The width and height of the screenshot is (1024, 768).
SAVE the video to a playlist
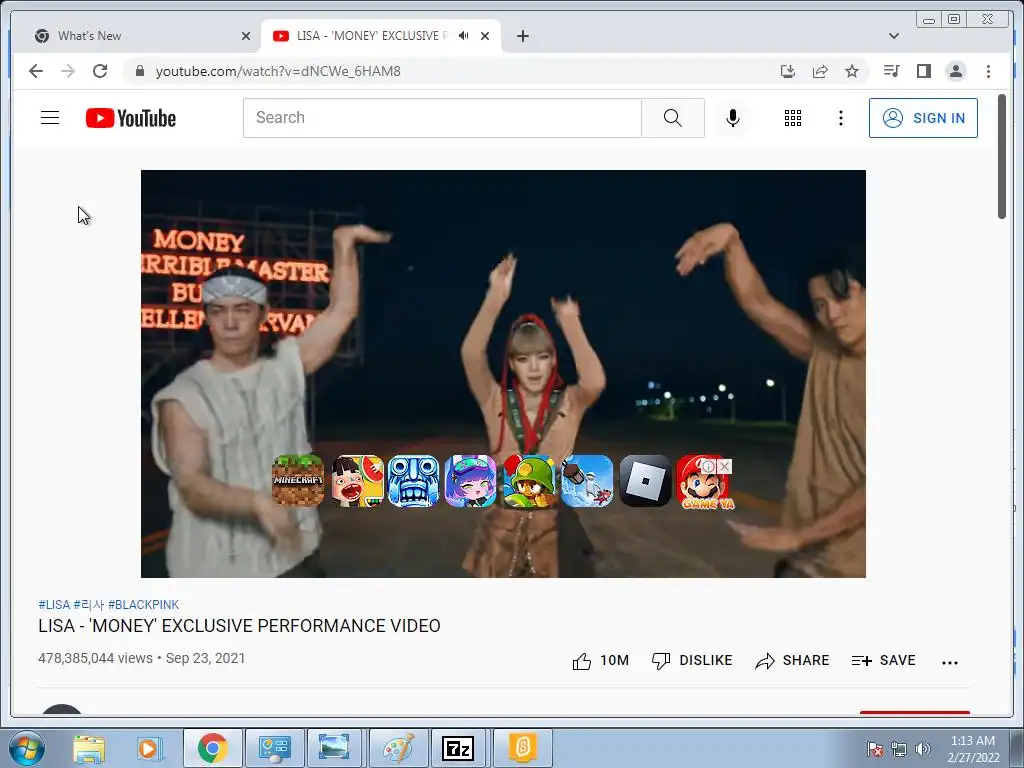pos(884,661)
